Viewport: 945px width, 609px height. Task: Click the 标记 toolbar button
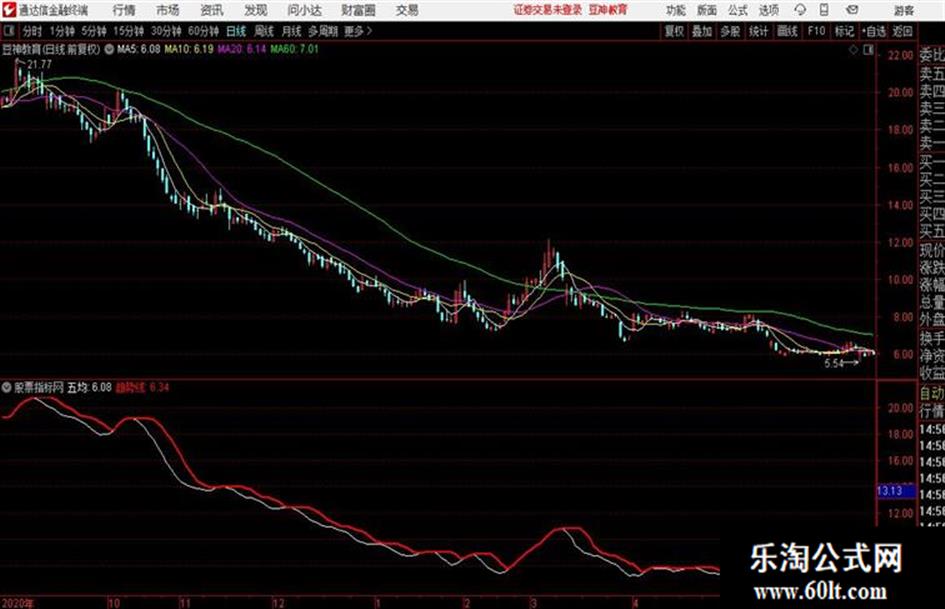844,31
